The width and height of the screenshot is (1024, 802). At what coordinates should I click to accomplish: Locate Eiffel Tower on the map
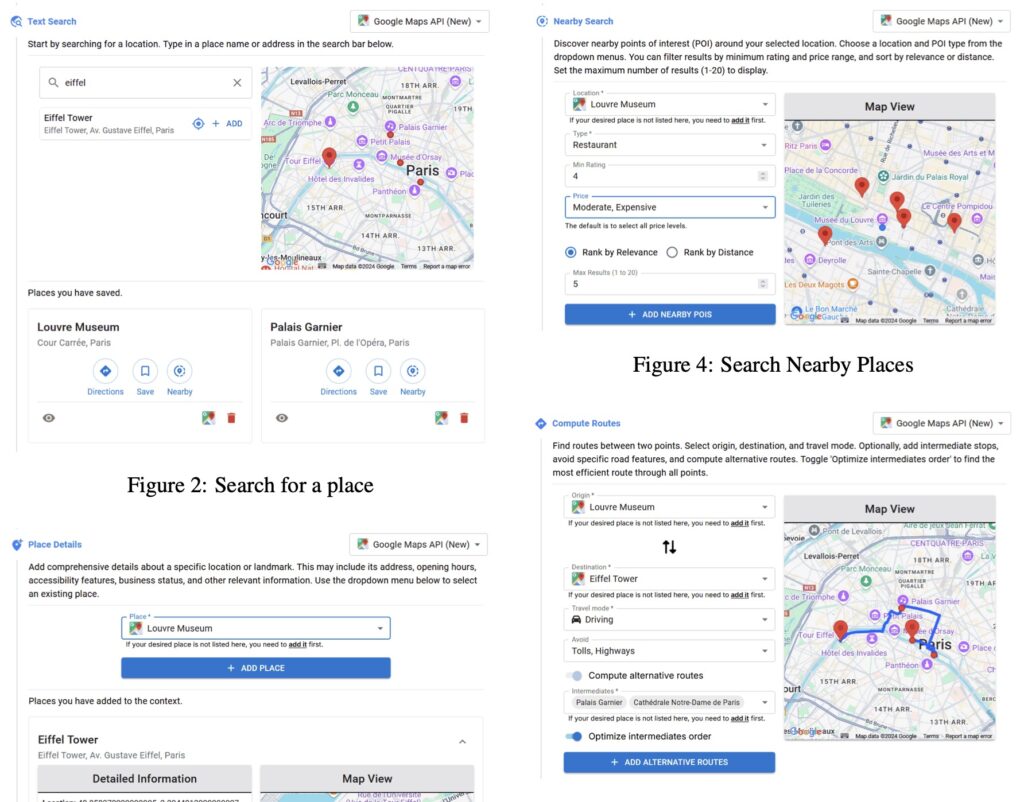point(199,123)
